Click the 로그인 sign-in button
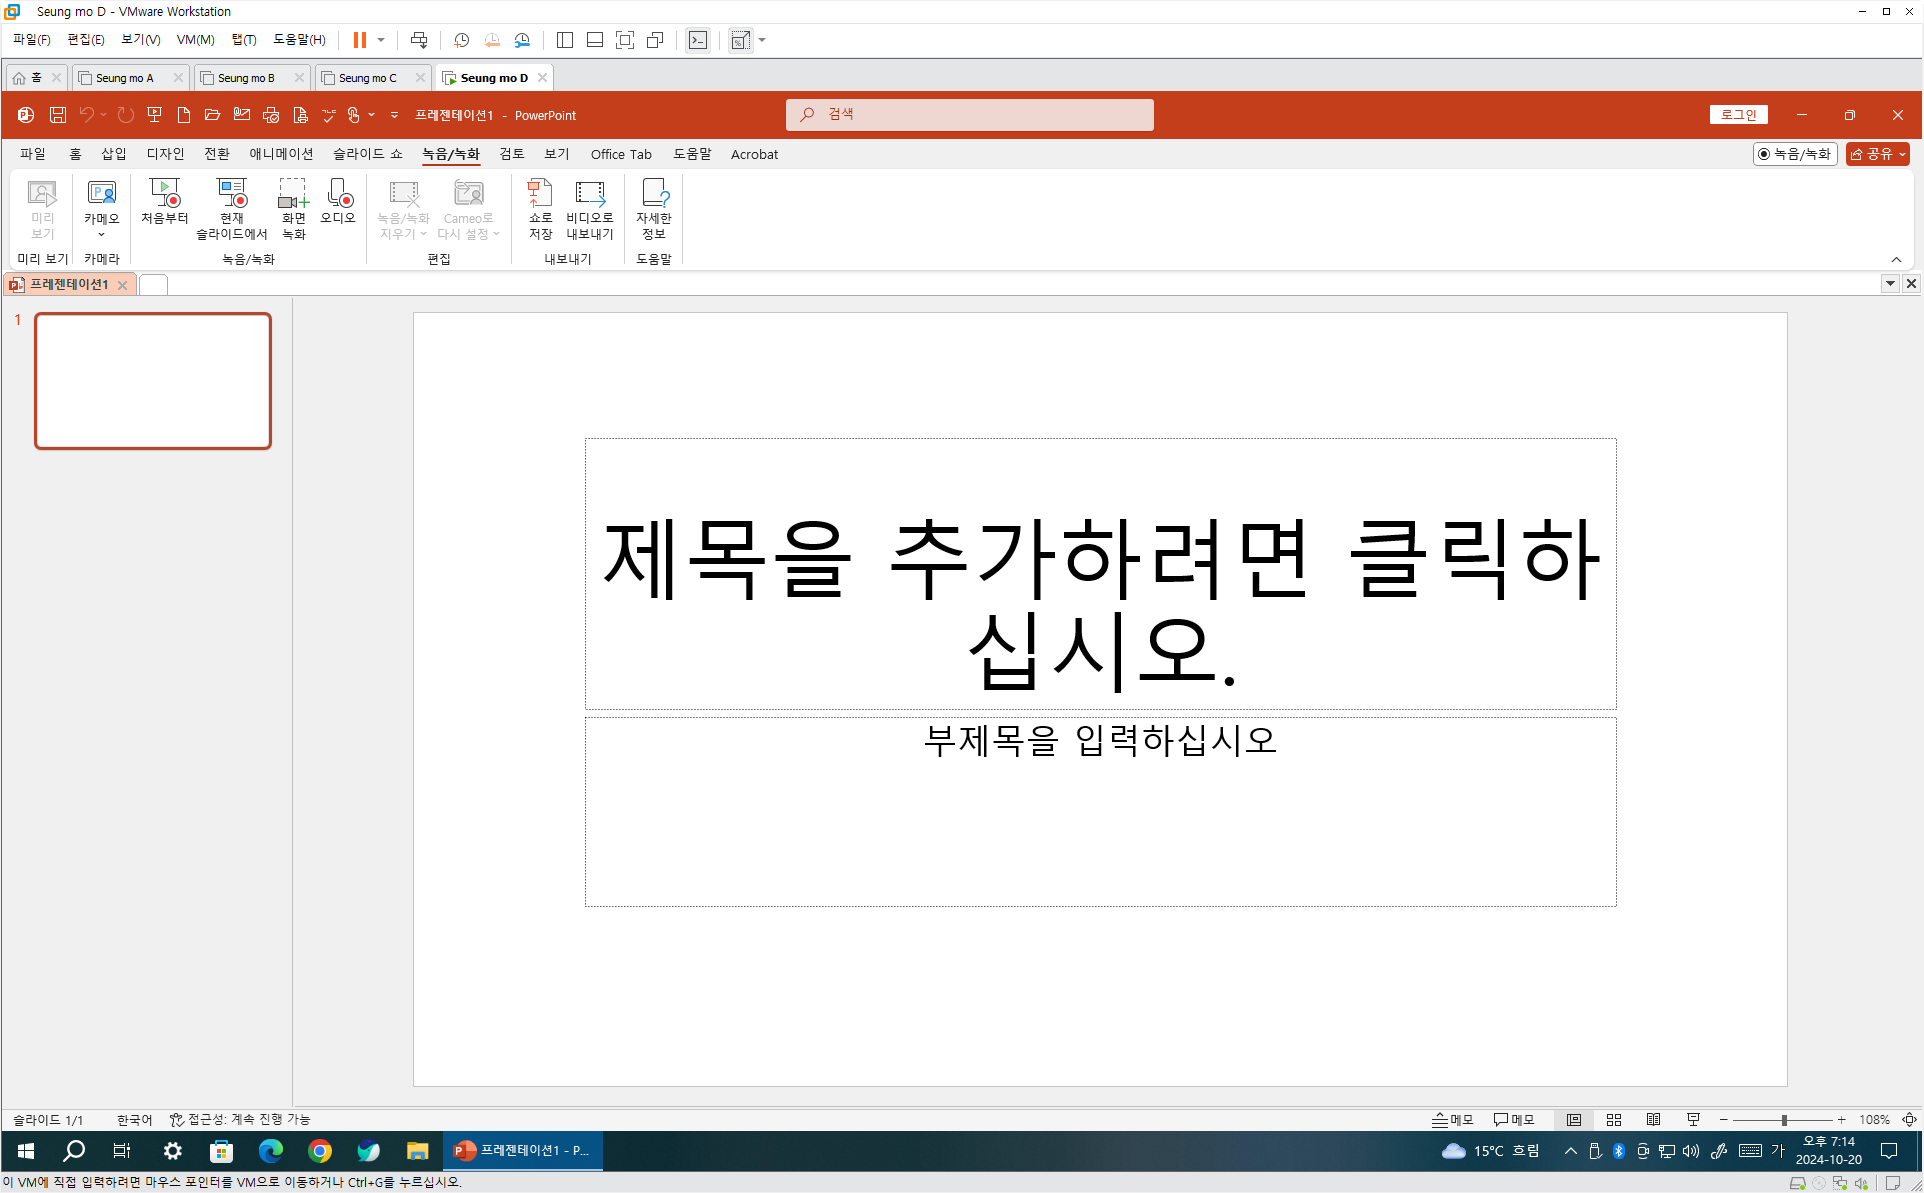The height and width of the screenshot is (1193, 1924). (x=1738, y=115)
